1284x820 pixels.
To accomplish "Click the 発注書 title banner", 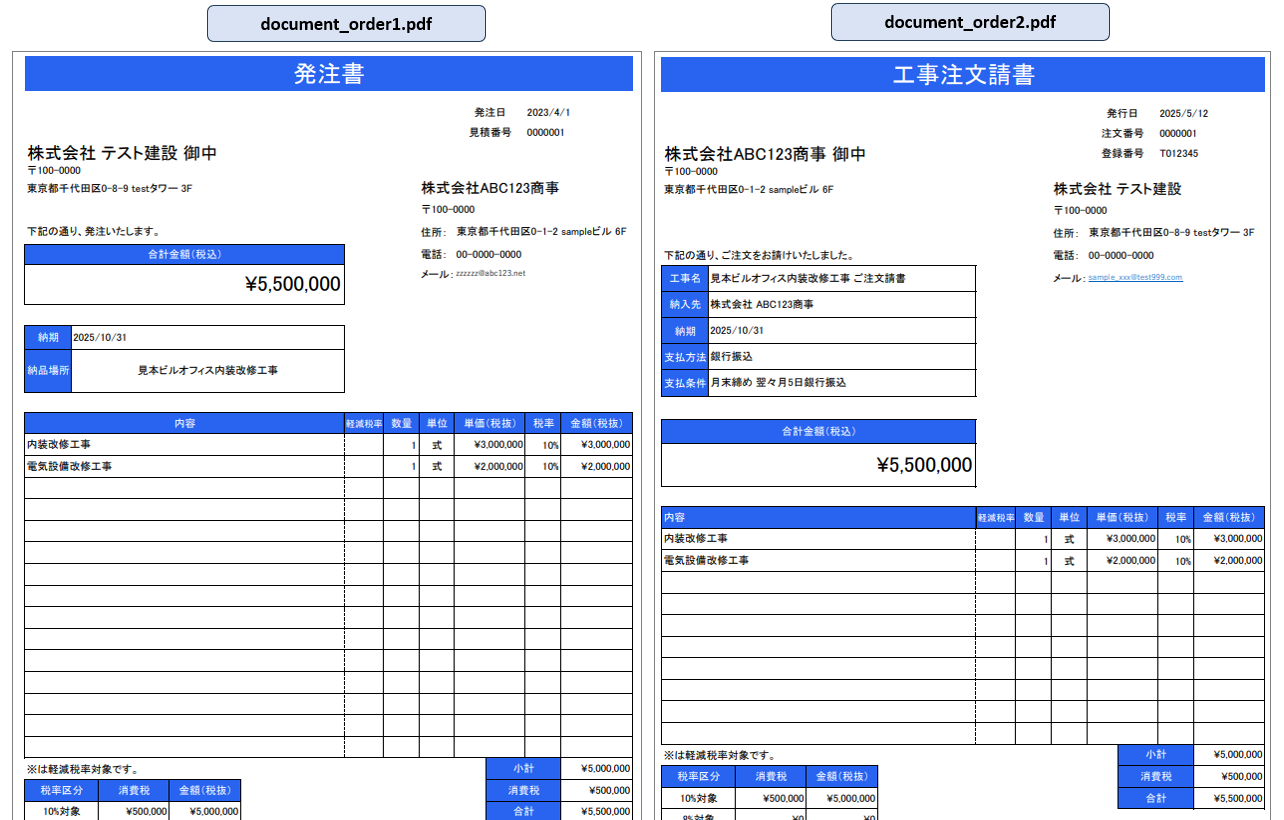I will (x=329, y=73).
